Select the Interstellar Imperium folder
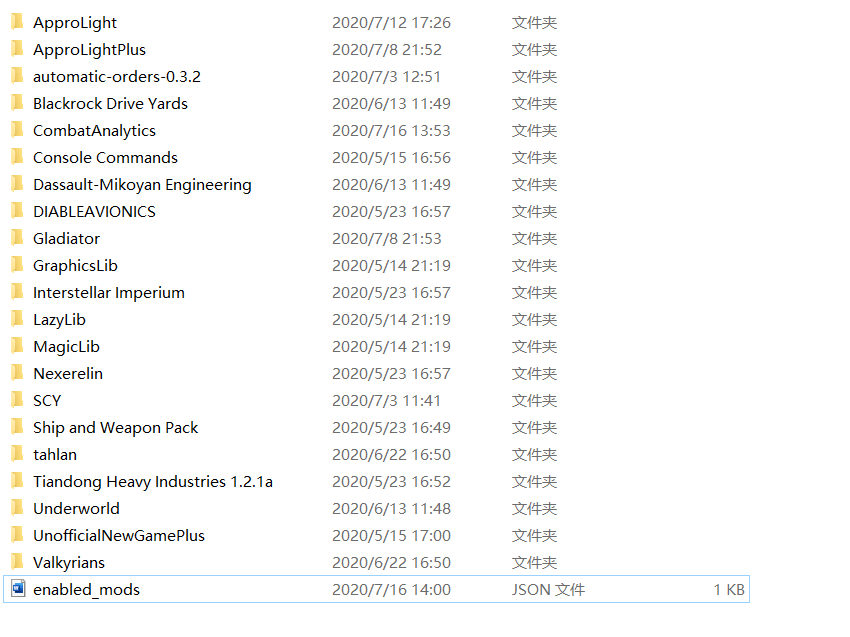Viewport: 850px width, 637px height. click(x=109, y=292)
